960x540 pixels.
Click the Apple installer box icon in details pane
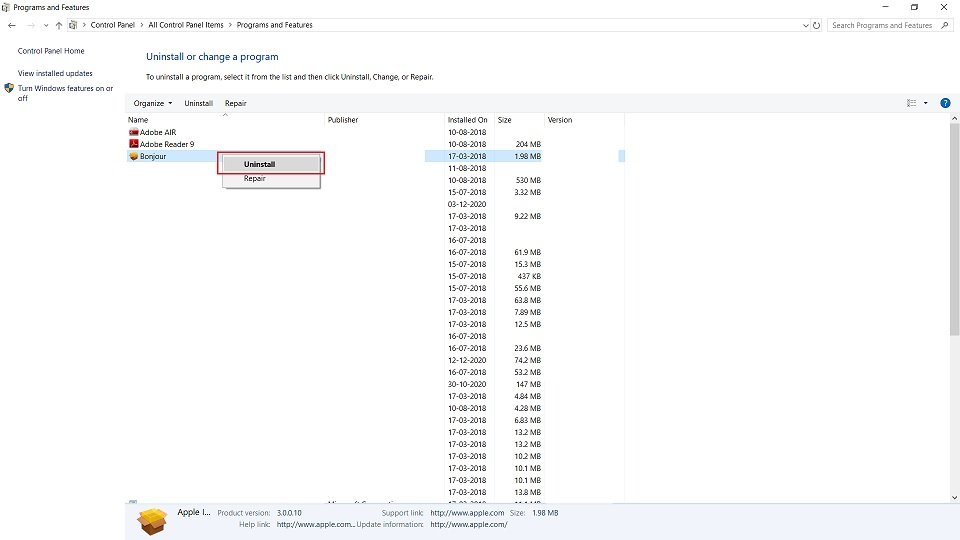(152, 521)
